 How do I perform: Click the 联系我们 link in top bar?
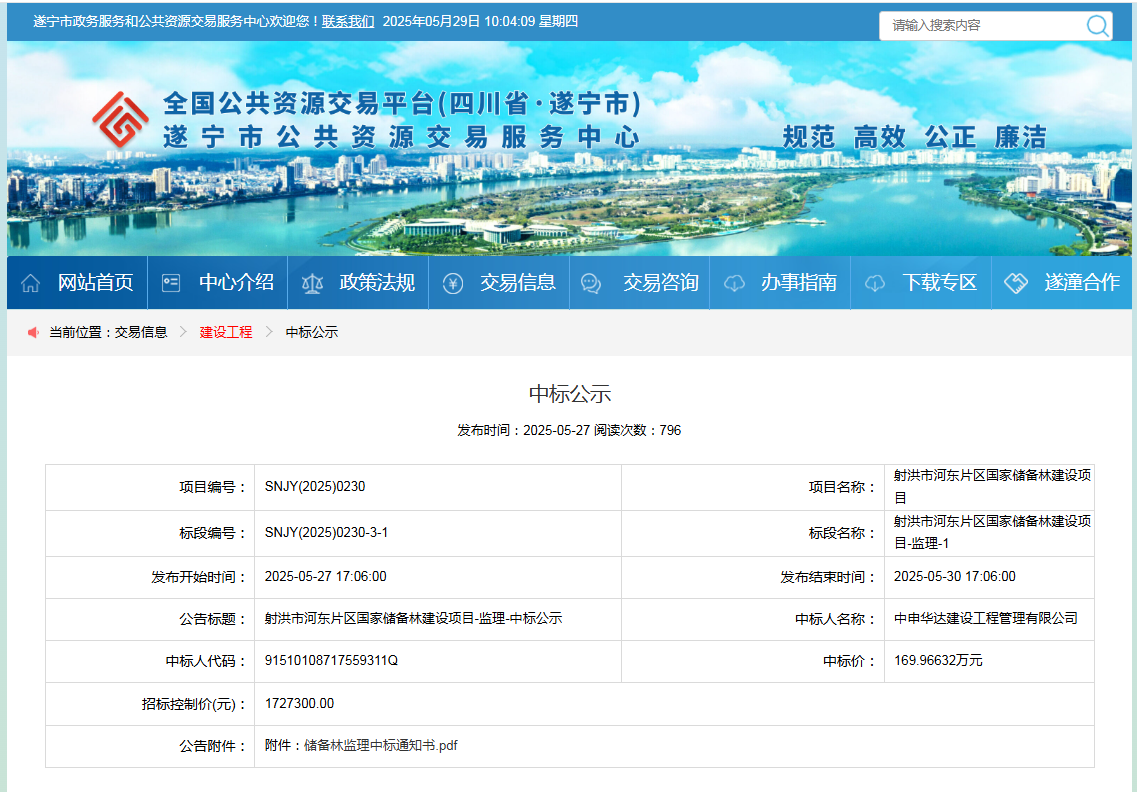coord(348,21)
